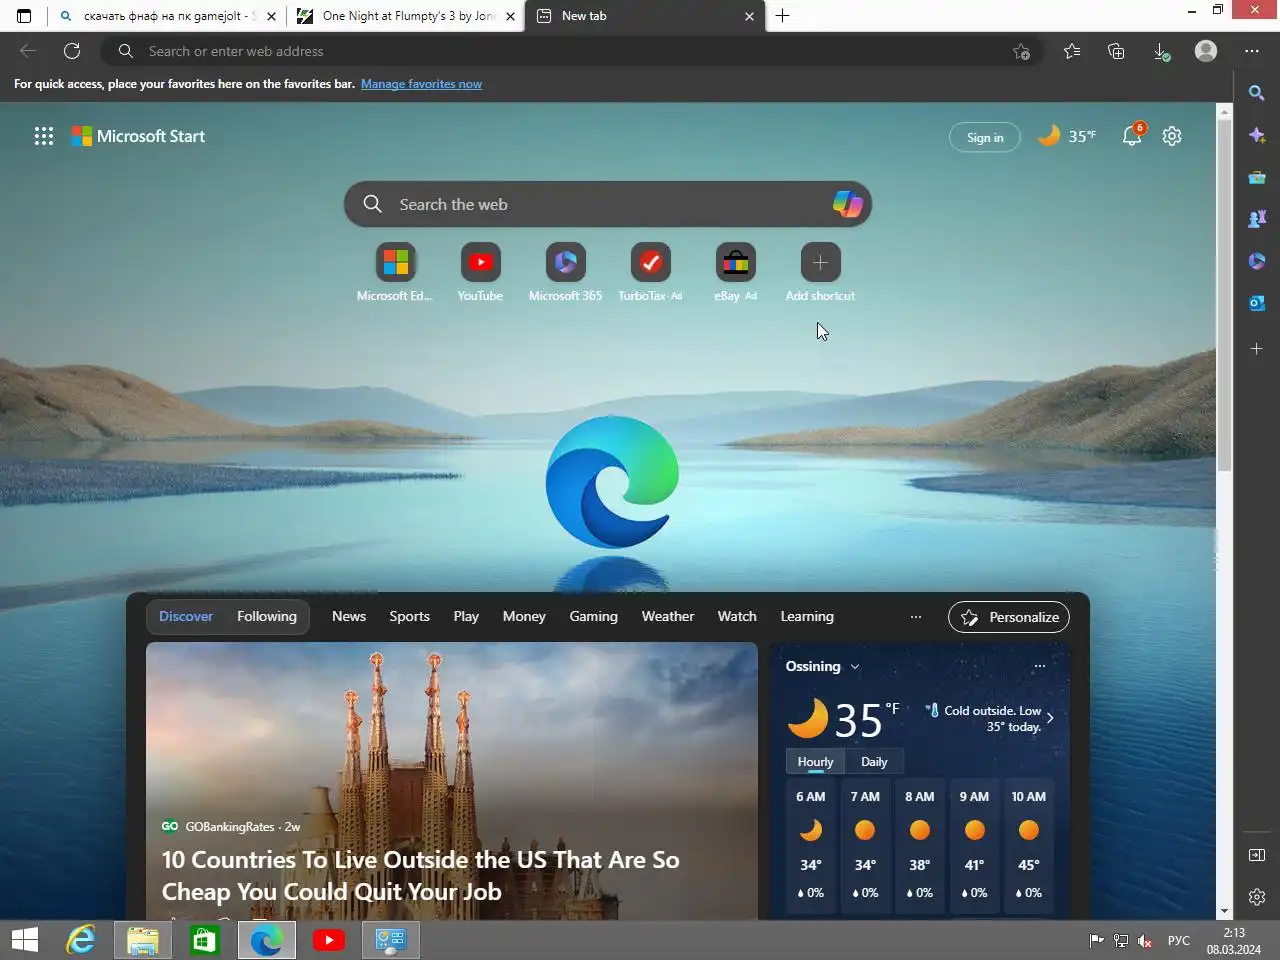Close the New tab tab

[749, 16]
